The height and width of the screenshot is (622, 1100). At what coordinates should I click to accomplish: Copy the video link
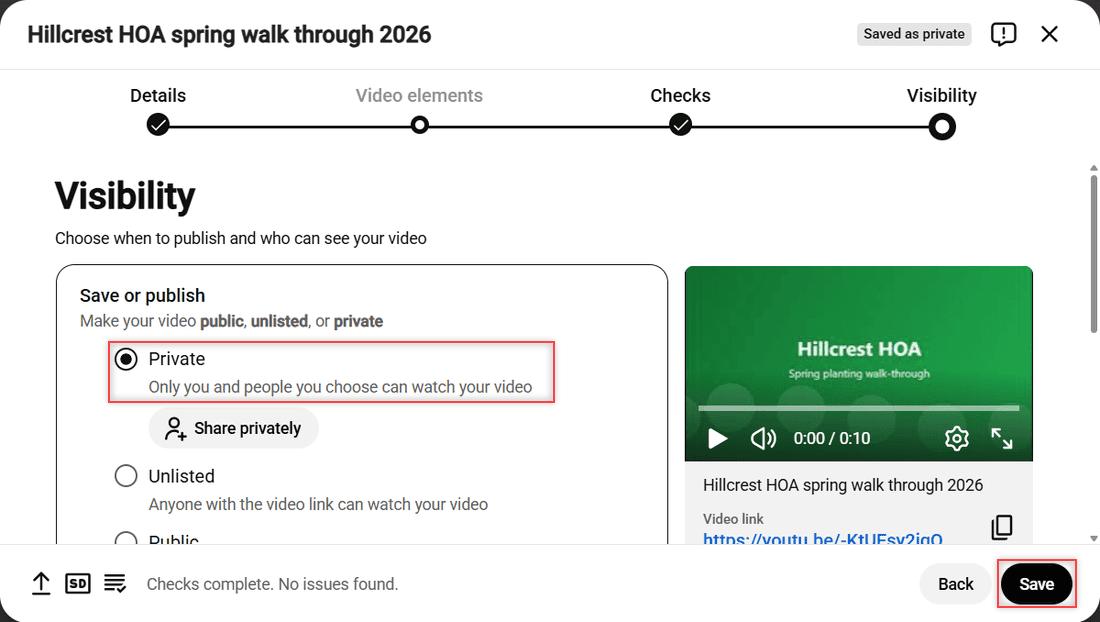click(x=1002, y=527)
